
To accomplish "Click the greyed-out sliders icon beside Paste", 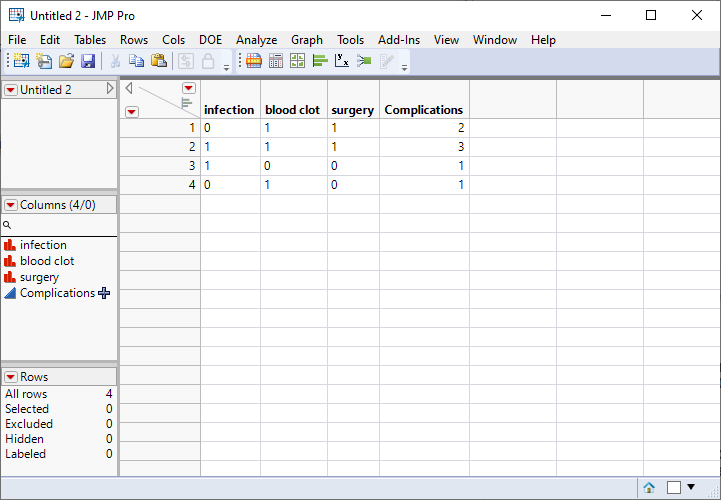I will tap(186, 61).
